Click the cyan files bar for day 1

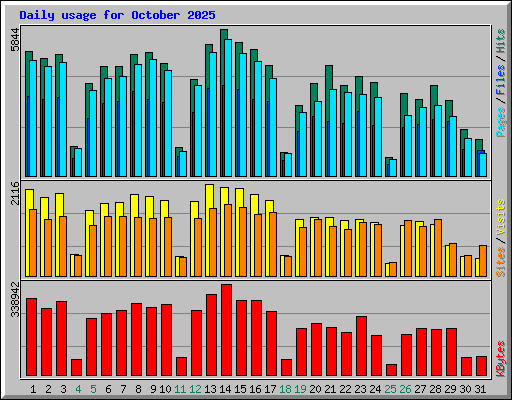click(x=33, y=118)
